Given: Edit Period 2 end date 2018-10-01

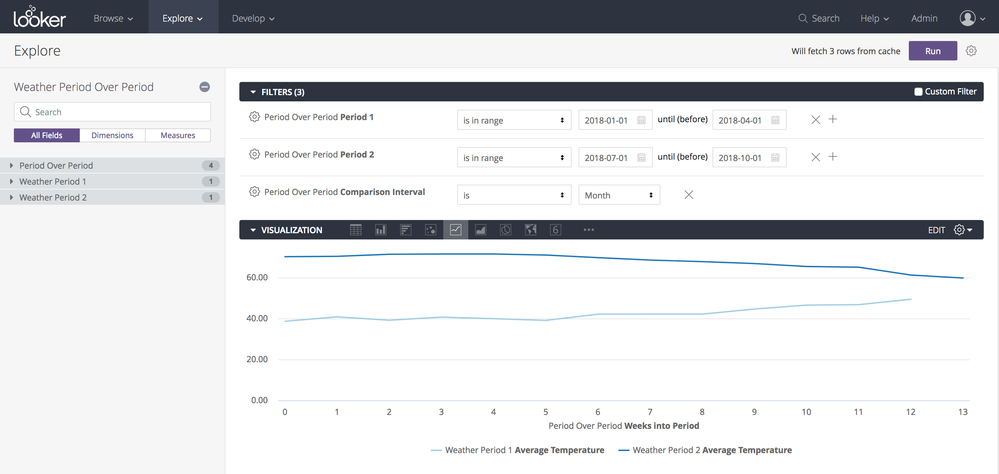Looking at the screenshot, I should pos(749,157).
